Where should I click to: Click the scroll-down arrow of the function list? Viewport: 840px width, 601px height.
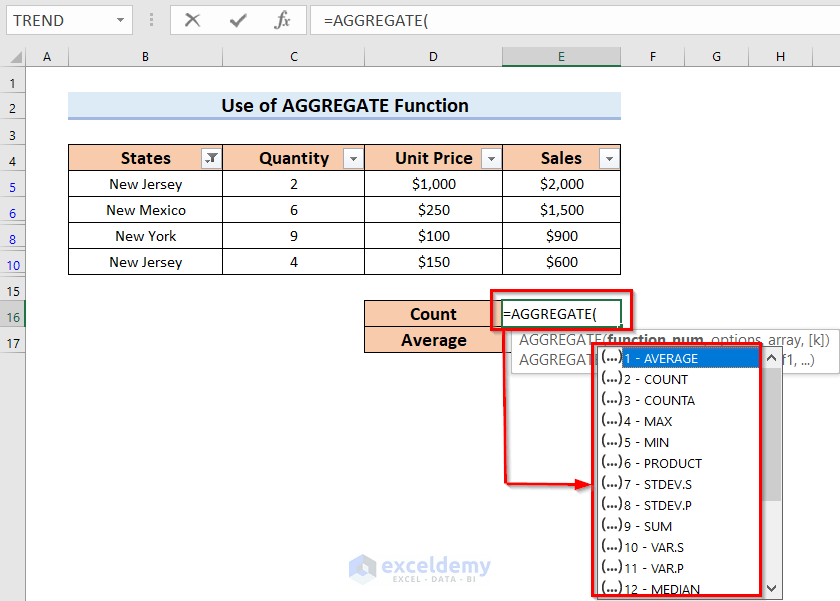click(772, 588)
